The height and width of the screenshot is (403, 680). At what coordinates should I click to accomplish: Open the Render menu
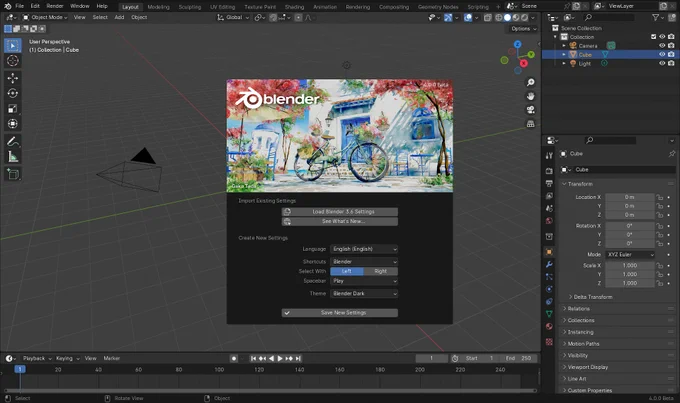pos(55,6)
